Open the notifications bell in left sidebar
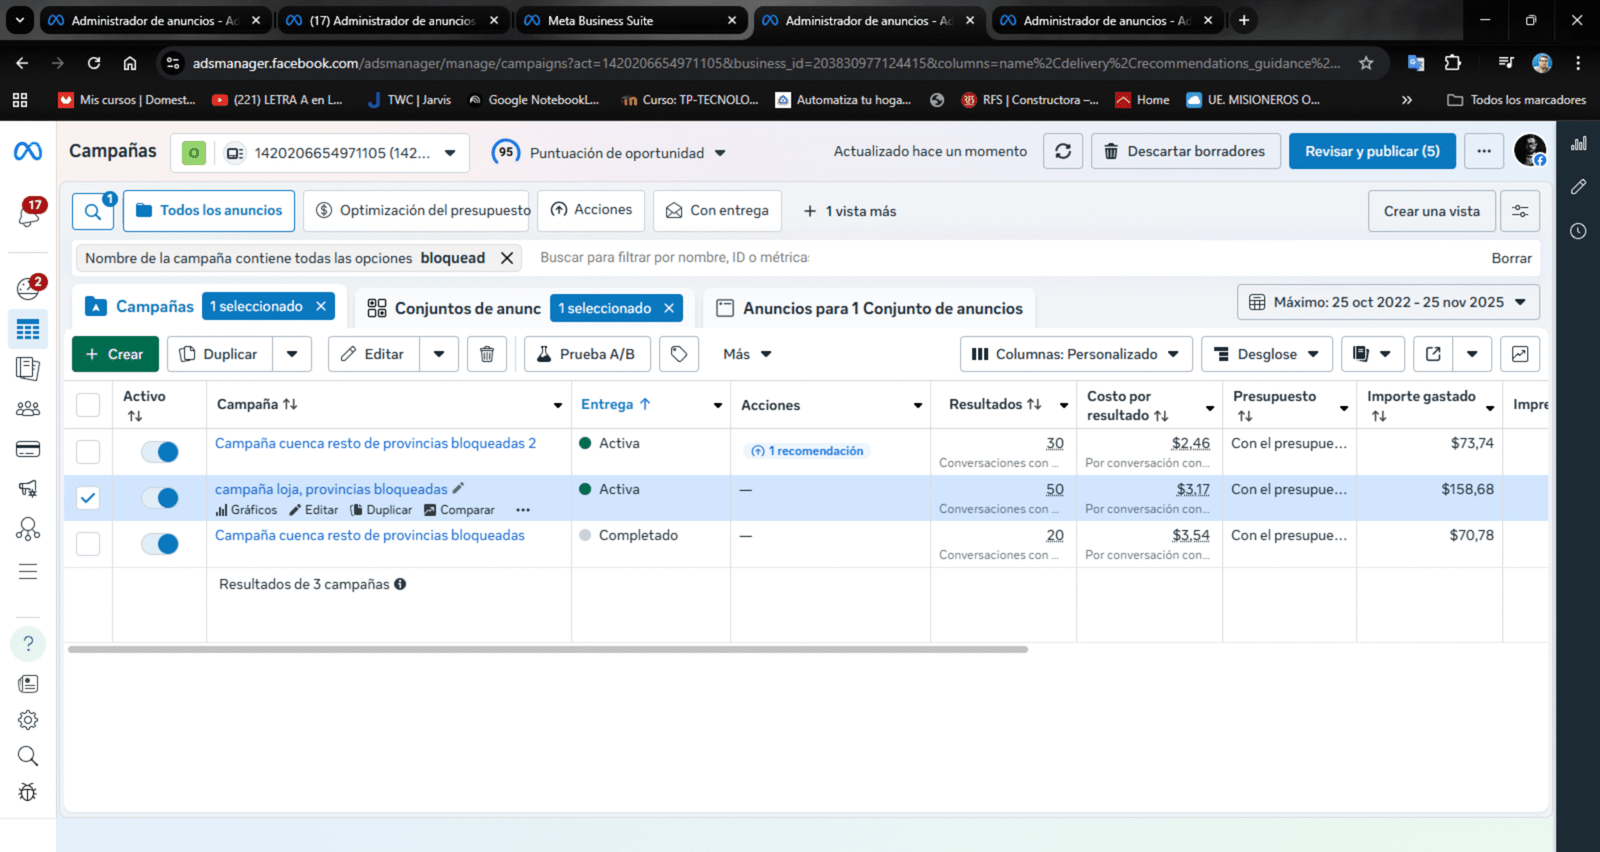The width and height of the screenshot is (1600, 852). click(29, 213)
